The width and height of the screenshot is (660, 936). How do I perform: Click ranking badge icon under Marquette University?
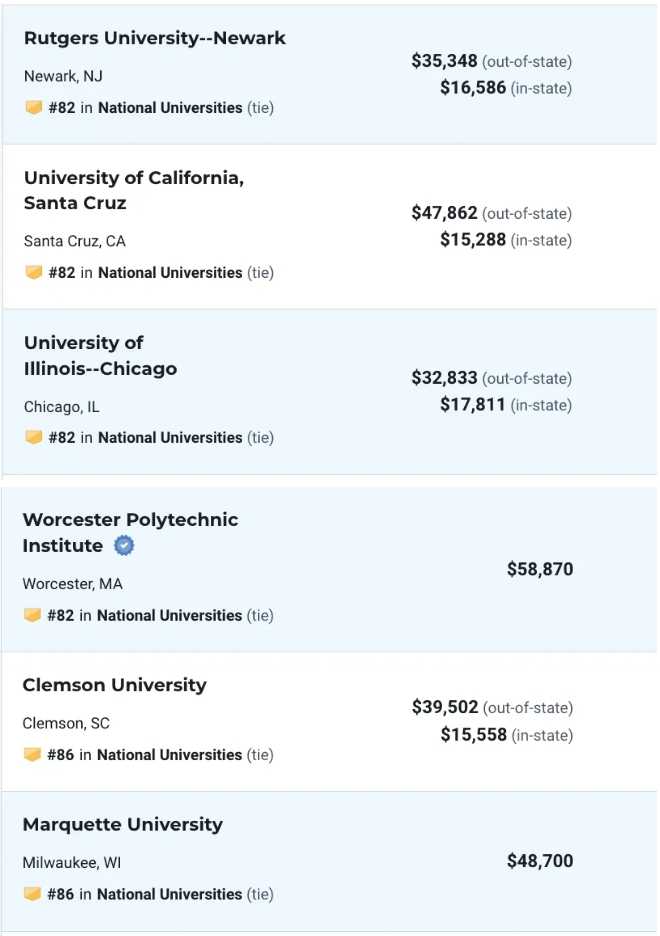click(x=33, y=894)
